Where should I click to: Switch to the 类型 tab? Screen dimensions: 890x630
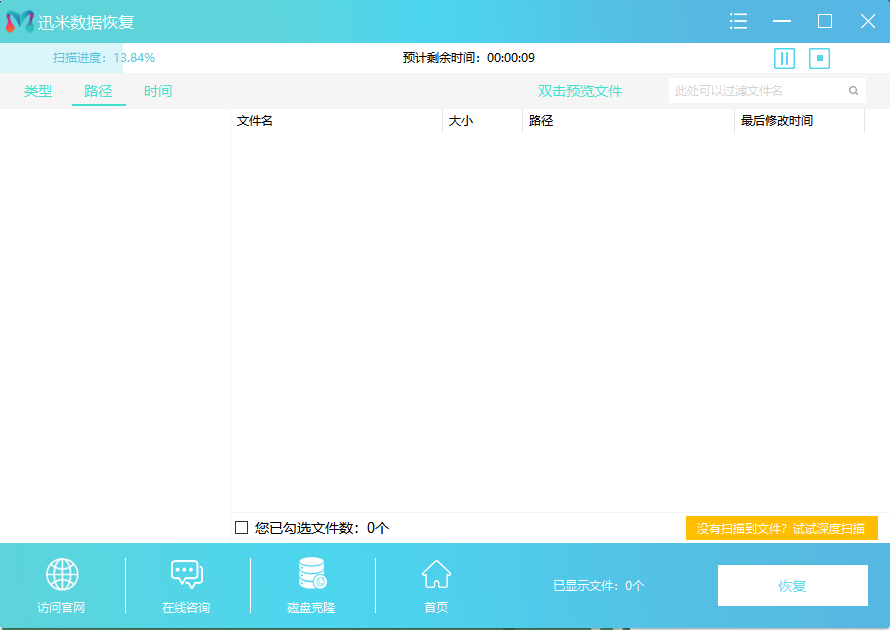pos(37,90)
